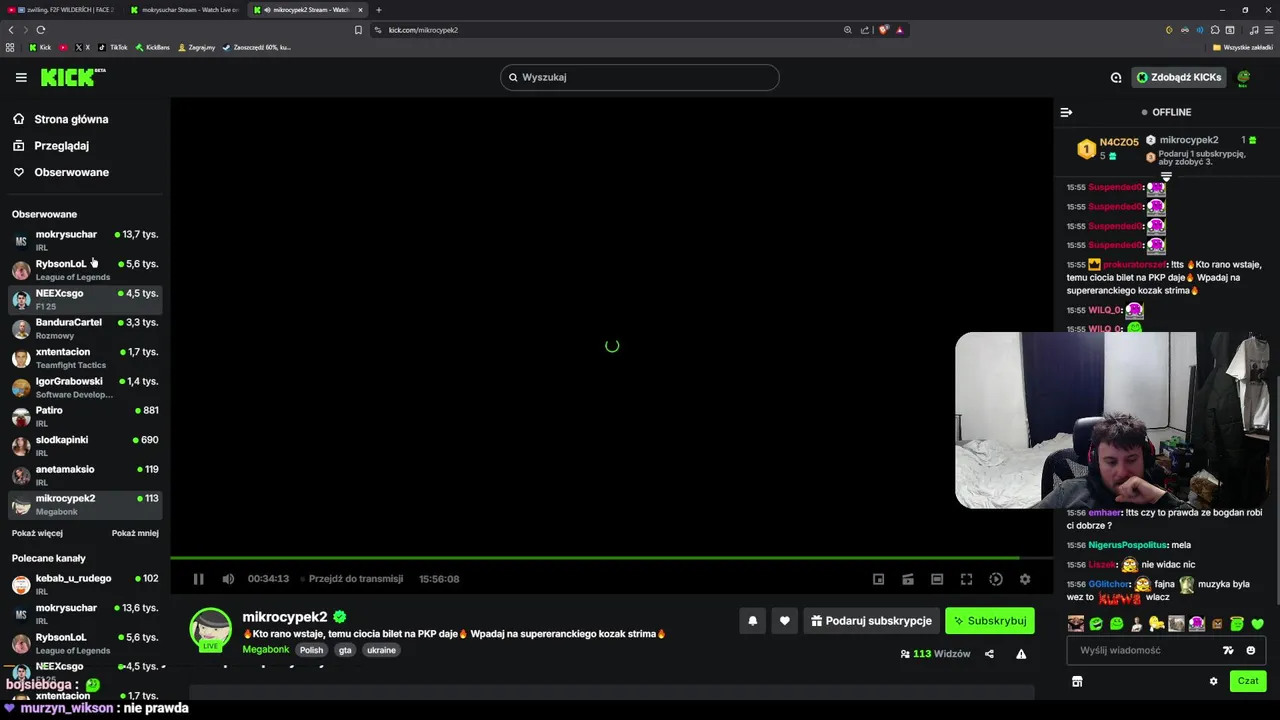
Task: Click the N4CZO5 top gifter entry
Action: 1108,148
